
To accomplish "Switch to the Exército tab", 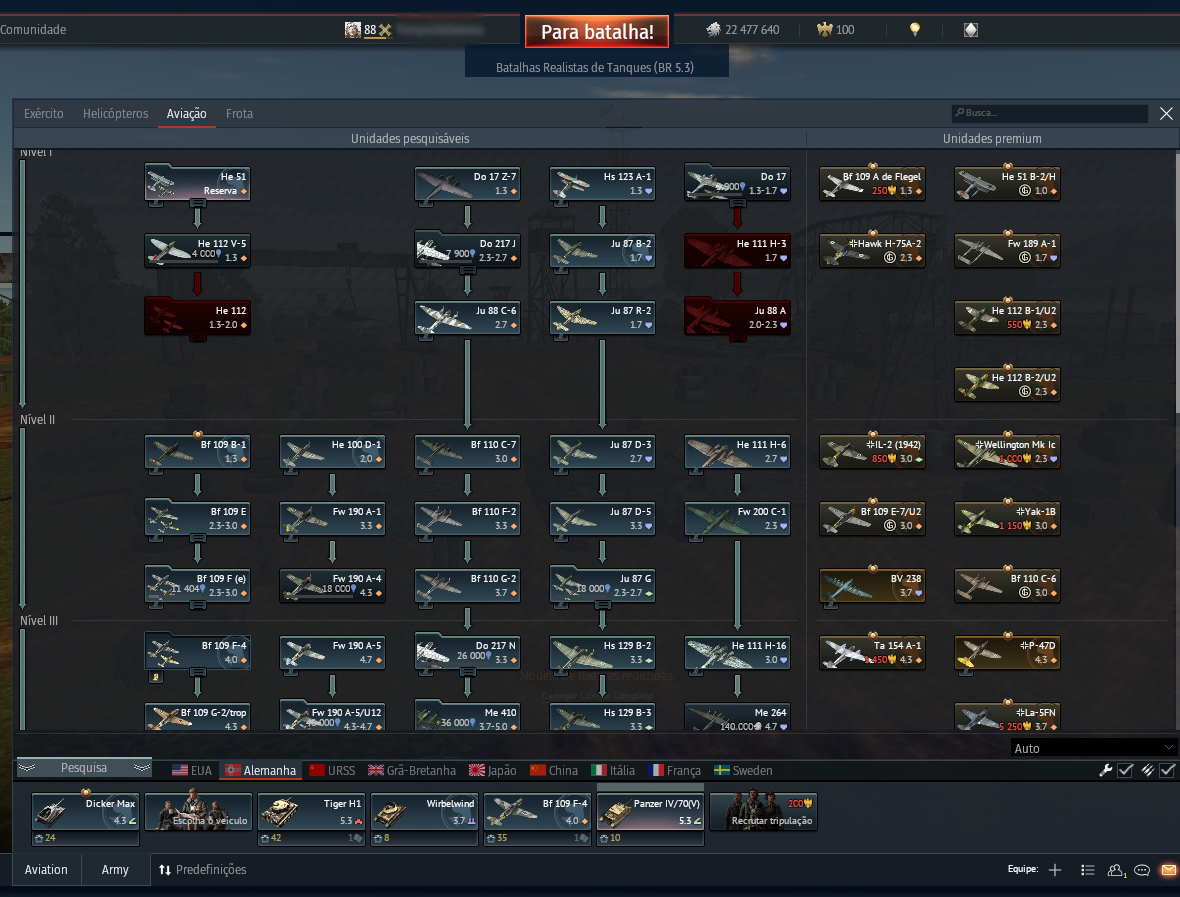I will (44, 114).
